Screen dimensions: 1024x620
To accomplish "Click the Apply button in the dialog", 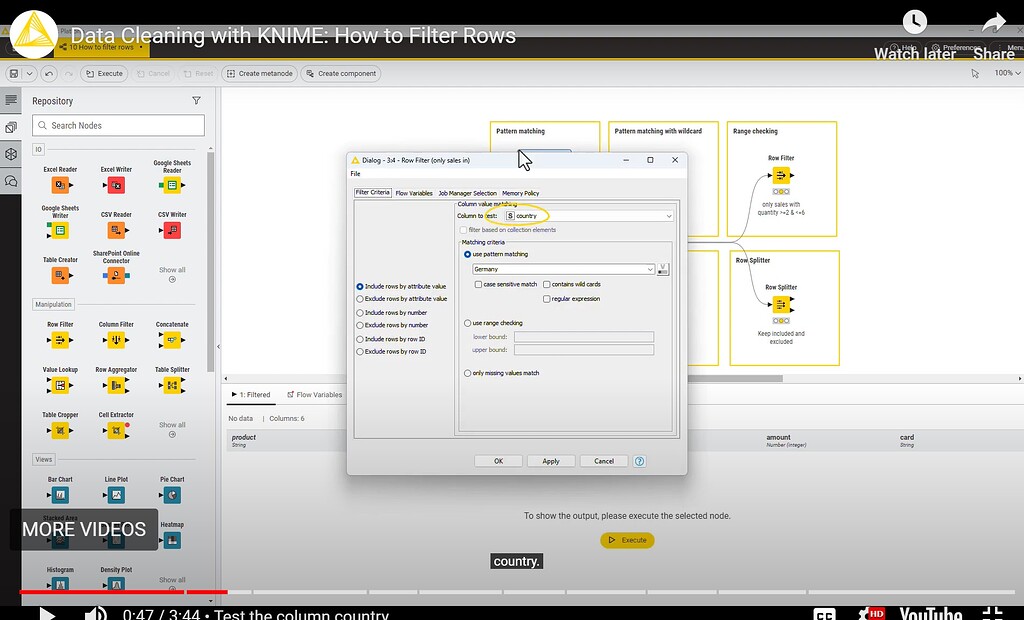I will (551, 460).
